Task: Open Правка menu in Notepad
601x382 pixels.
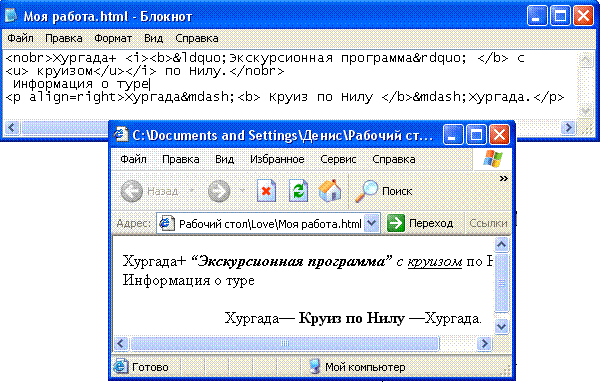Action: 64,38
